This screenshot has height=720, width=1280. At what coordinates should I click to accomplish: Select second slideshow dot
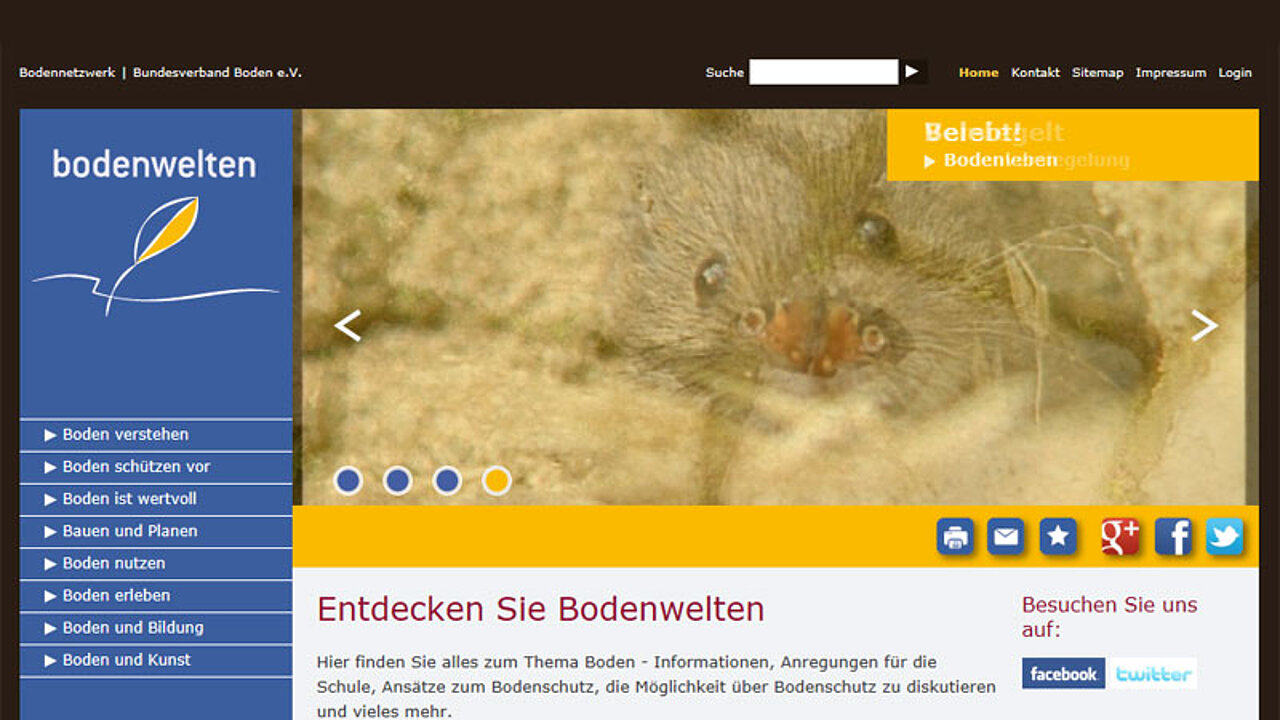[398, 481]
